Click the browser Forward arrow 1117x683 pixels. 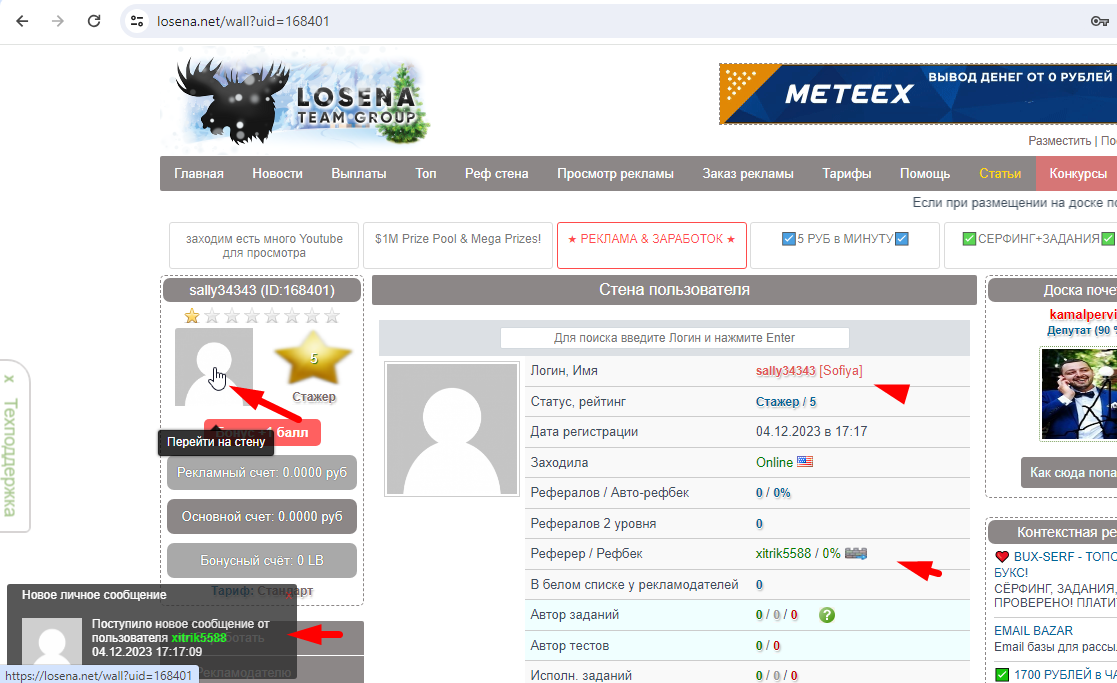(x=58, y=21)
